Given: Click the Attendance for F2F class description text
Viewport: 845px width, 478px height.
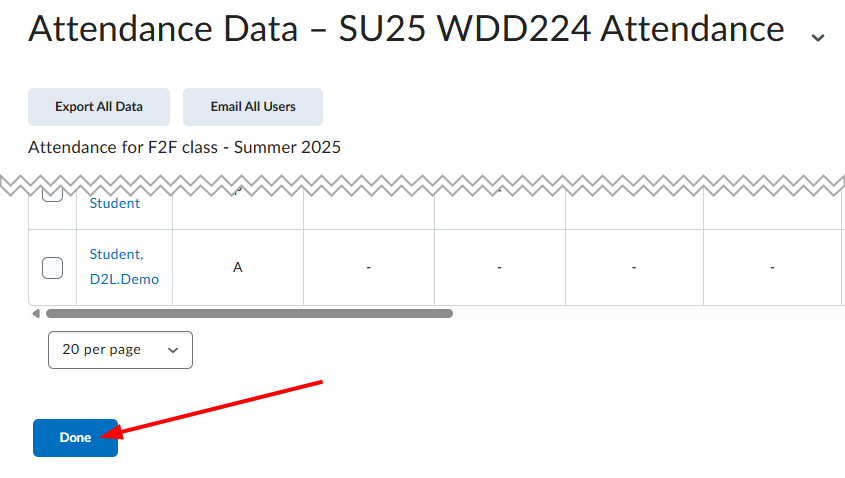Looking at the screenshot, I should (x=184, y=147).
